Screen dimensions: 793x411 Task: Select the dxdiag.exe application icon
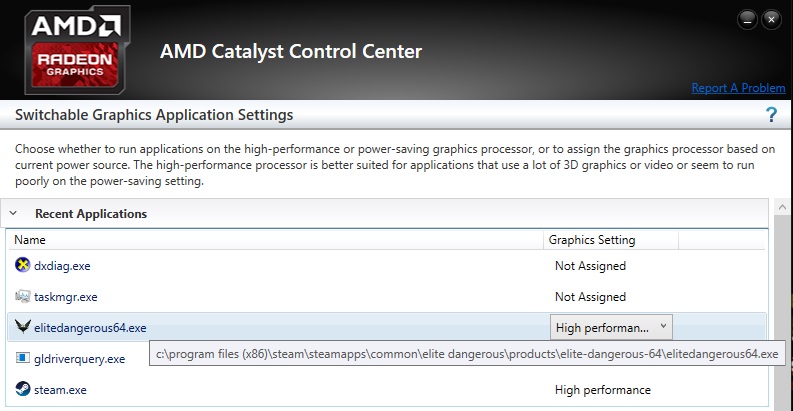tap(22, 265)
